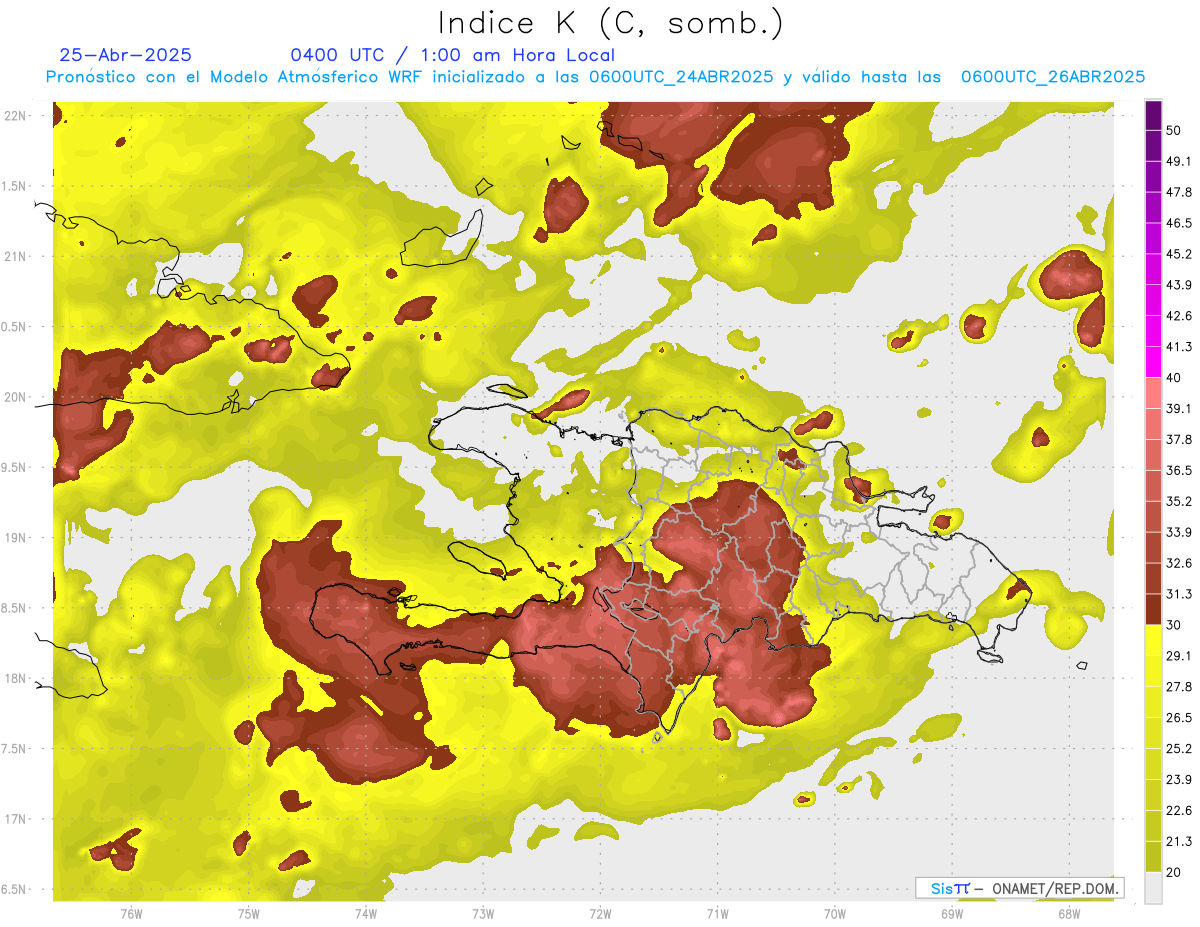Click the longitude label '73W'
Screen dimensions: 1200x927
(483, 914)
